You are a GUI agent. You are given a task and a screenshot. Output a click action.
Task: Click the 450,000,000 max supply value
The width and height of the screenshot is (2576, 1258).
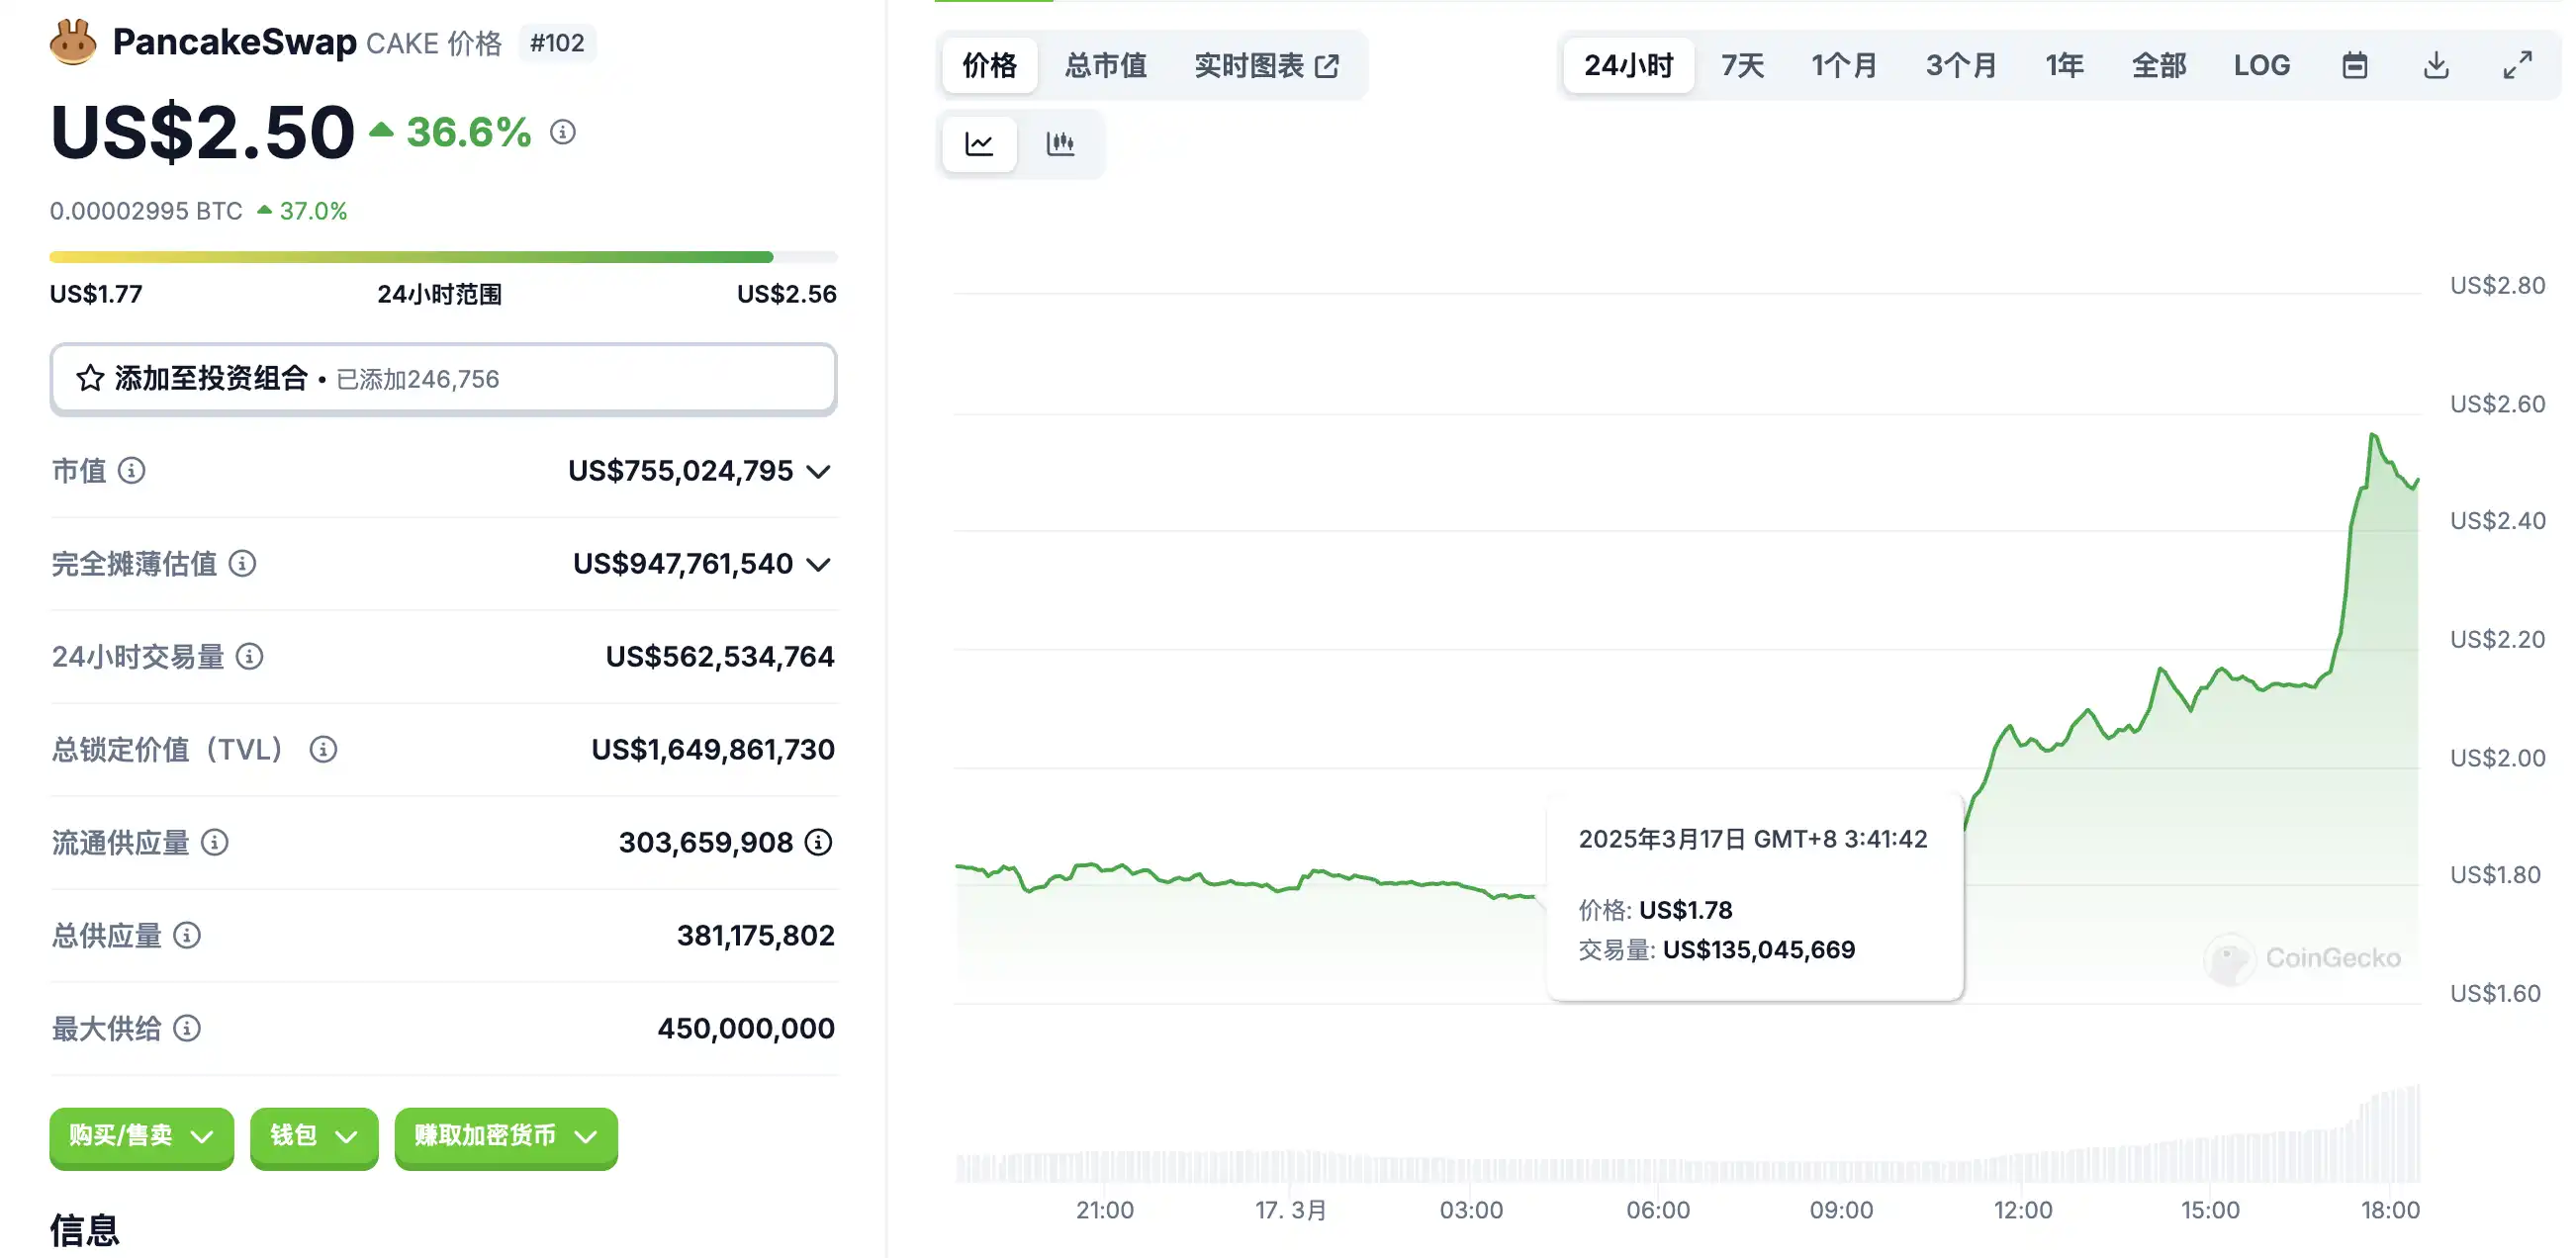[745, 1028]
